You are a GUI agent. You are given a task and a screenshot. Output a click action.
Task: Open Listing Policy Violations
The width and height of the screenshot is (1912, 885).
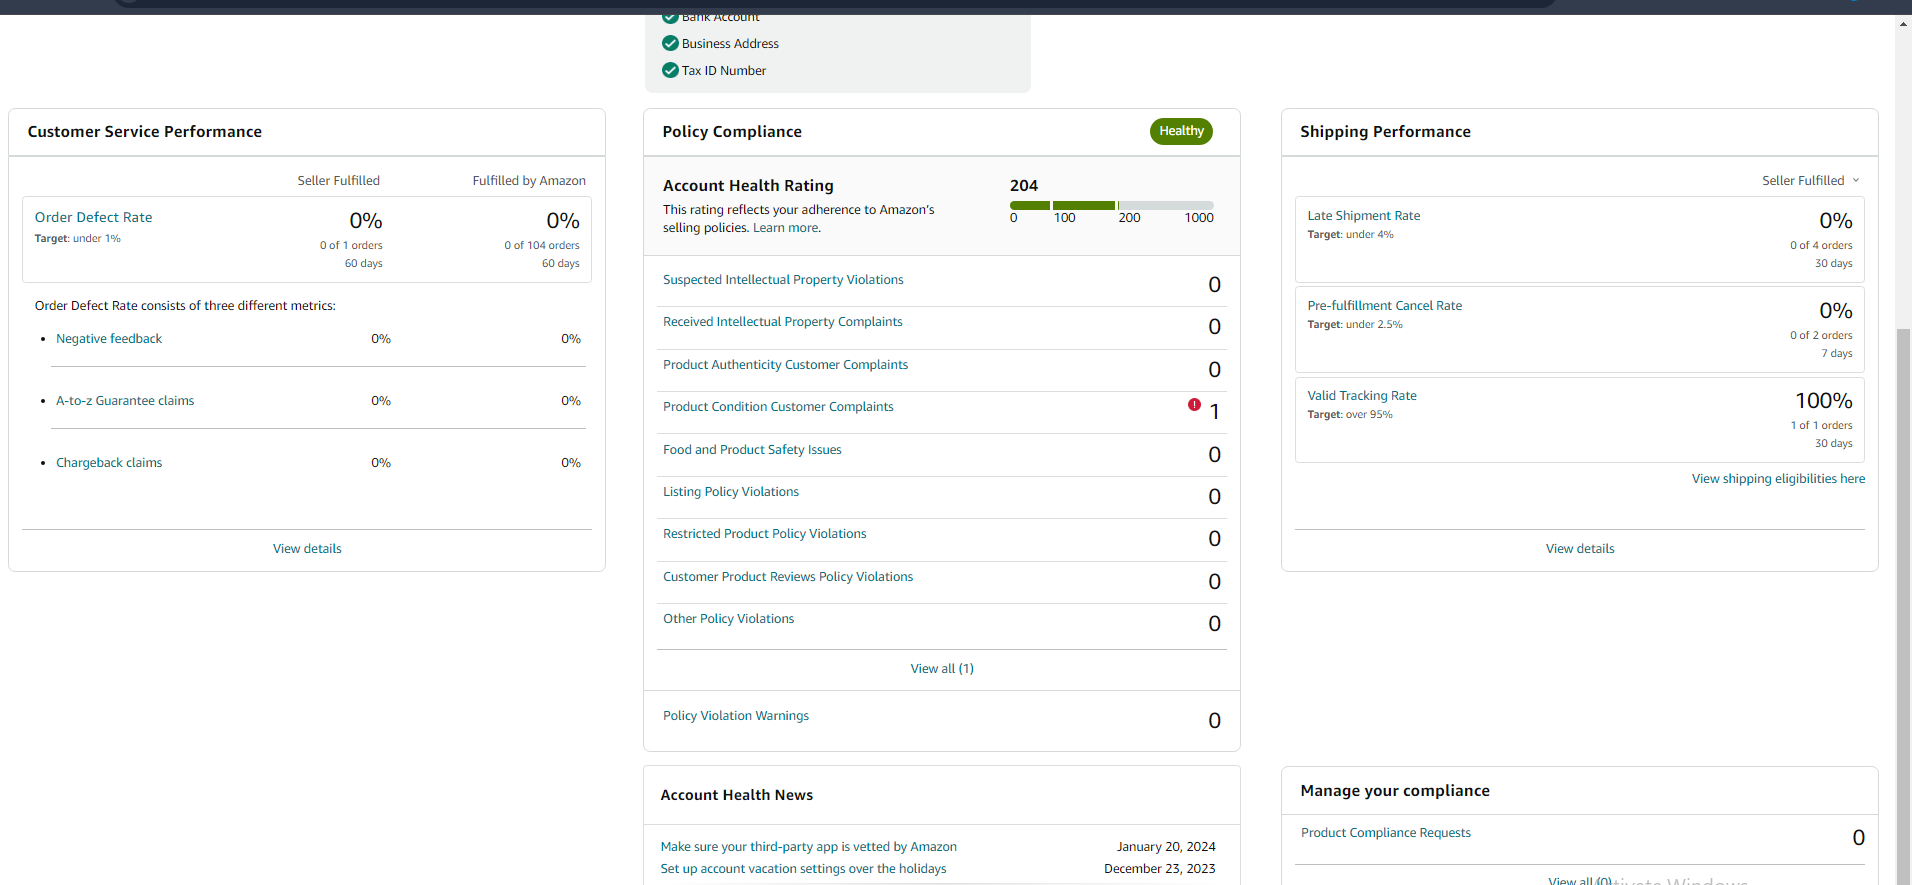coord(731,492)
